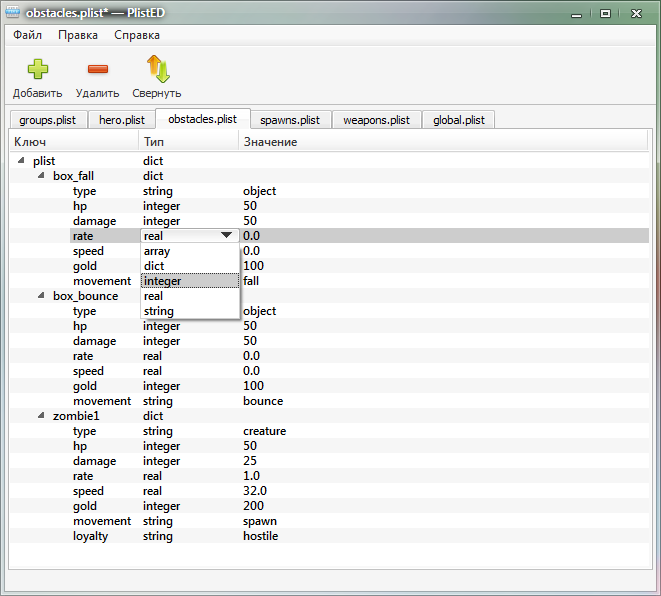661x596 pixels.
Task: Click the green plus Добавить icon
Action: (38, 69)
